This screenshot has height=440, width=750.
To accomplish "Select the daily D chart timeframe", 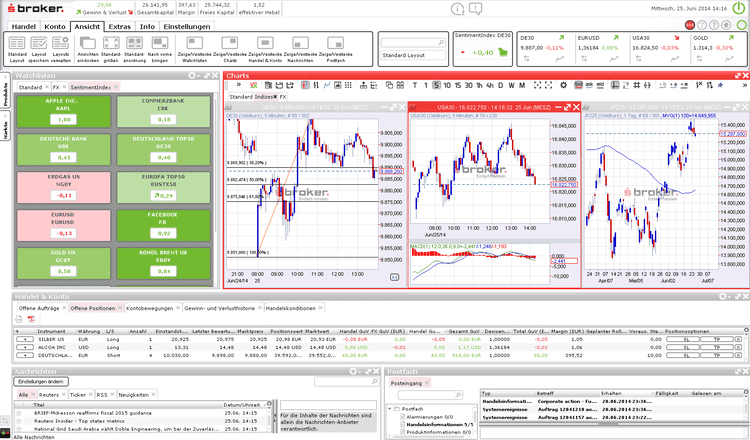I will tap(501, 85).
